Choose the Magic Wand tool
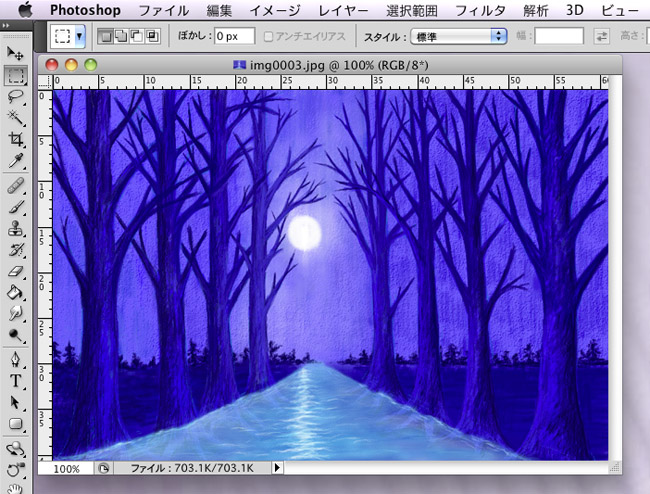Image resolution: width=650 pixels, height=494 pixels. [x=16, y=118]
